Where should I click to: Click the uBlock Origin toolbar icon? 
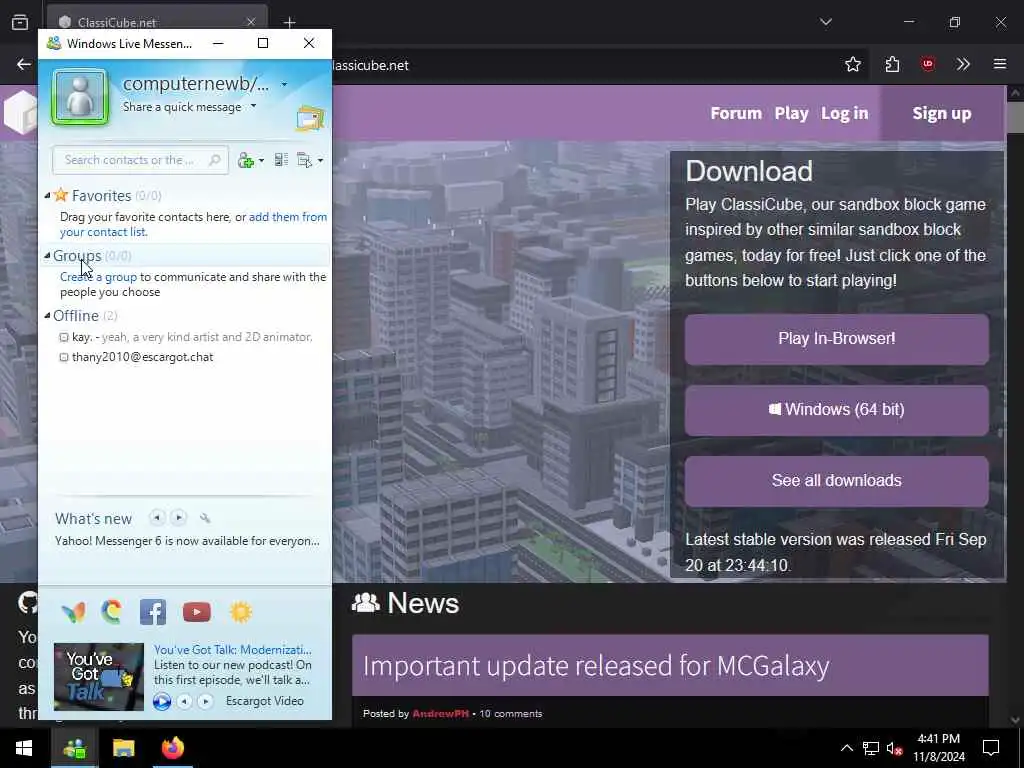(x=927, y=64)
